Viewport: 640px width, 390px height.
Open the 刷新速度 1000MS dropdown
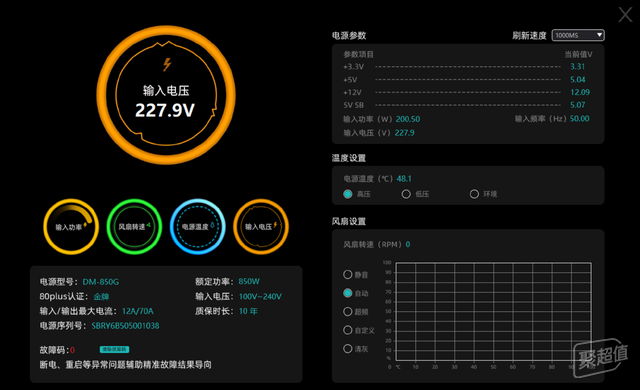[x=578, y=35]
